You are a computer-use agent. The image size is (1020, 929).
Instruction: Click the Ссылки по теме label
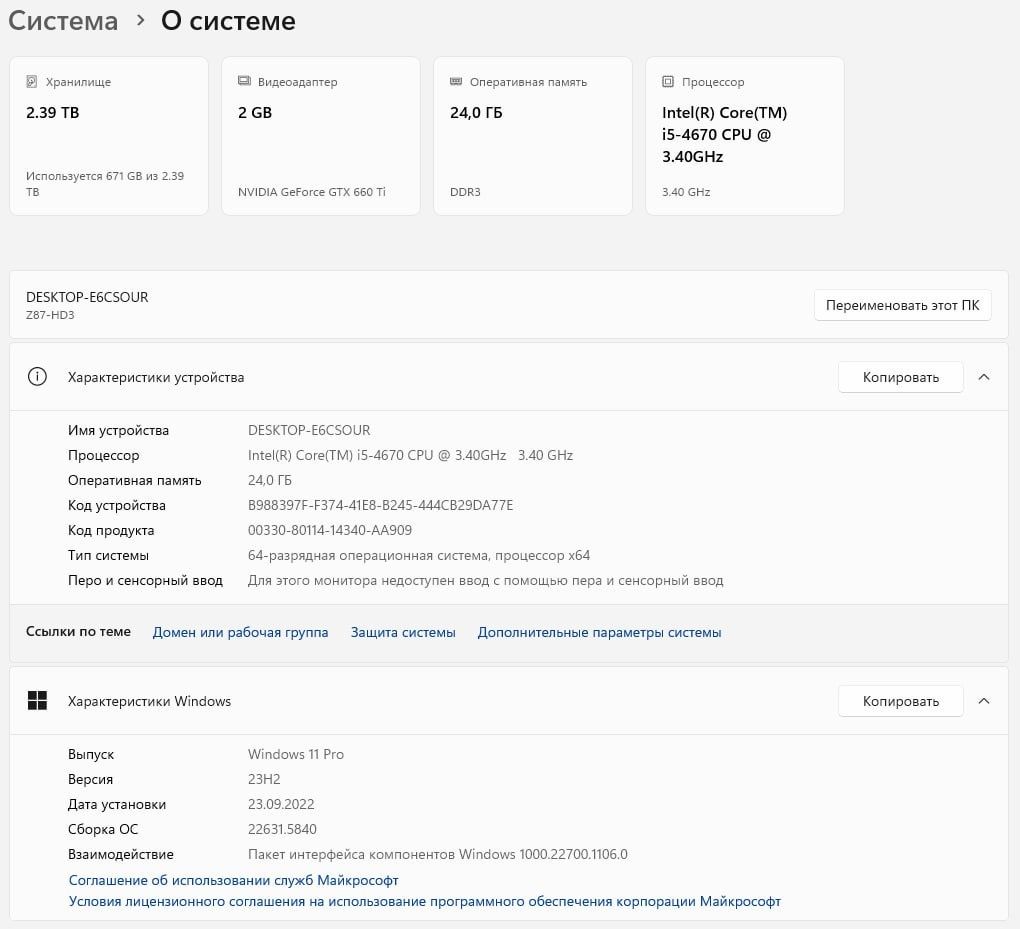(x=78, y=632)
